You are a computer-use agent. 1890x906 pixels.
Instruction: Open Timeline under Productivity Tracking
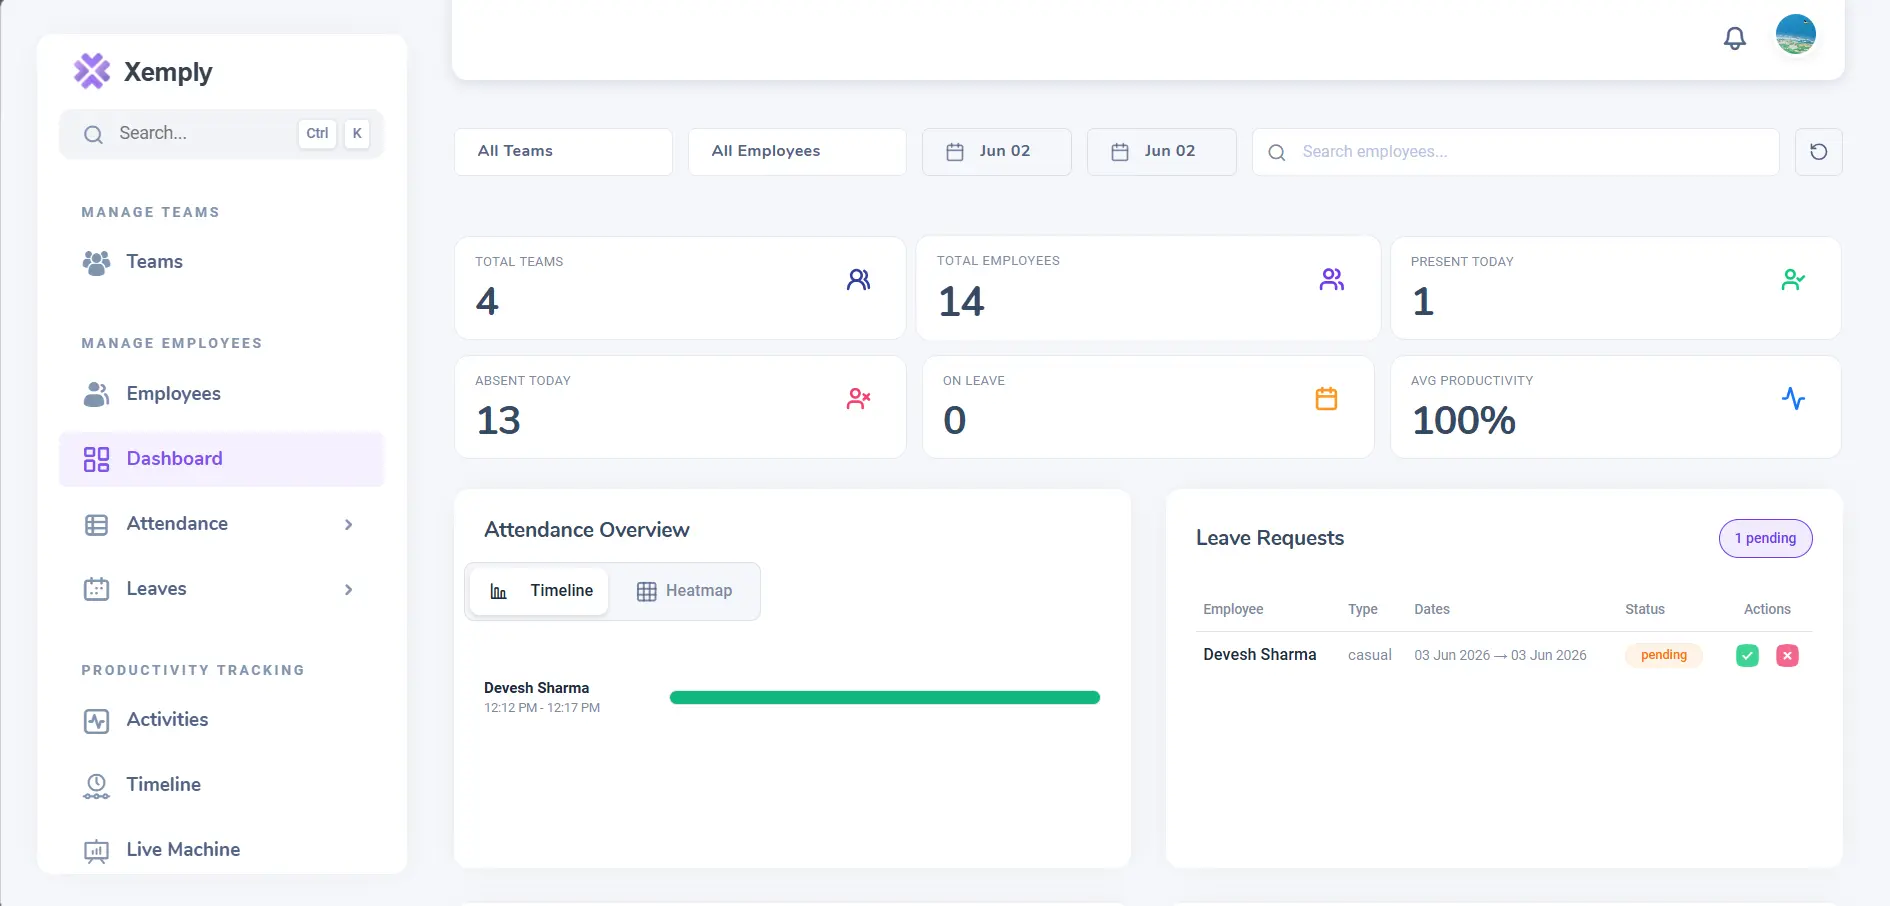[222, 785]
